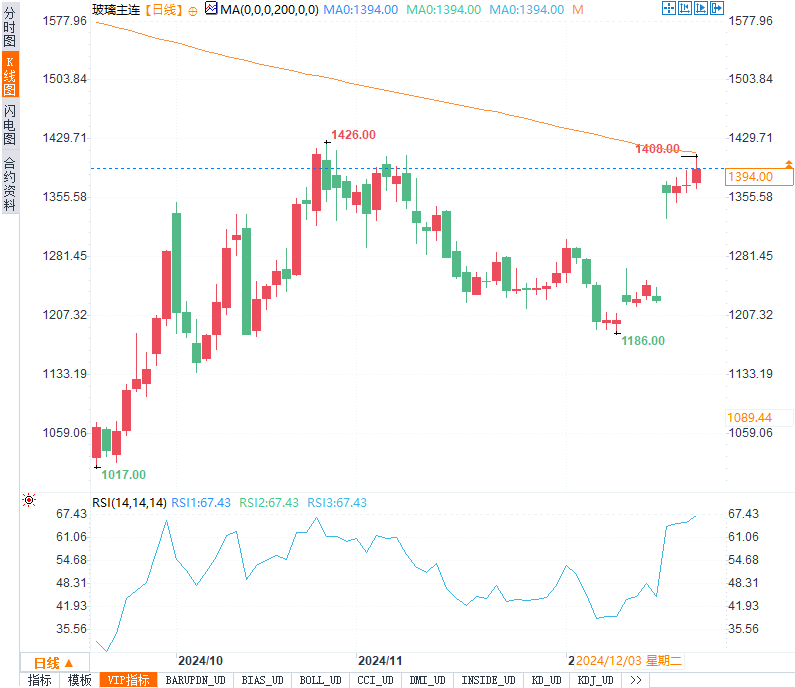
Task: Open the 日线 period dropdown at bottom left
Action: point(54,663)
